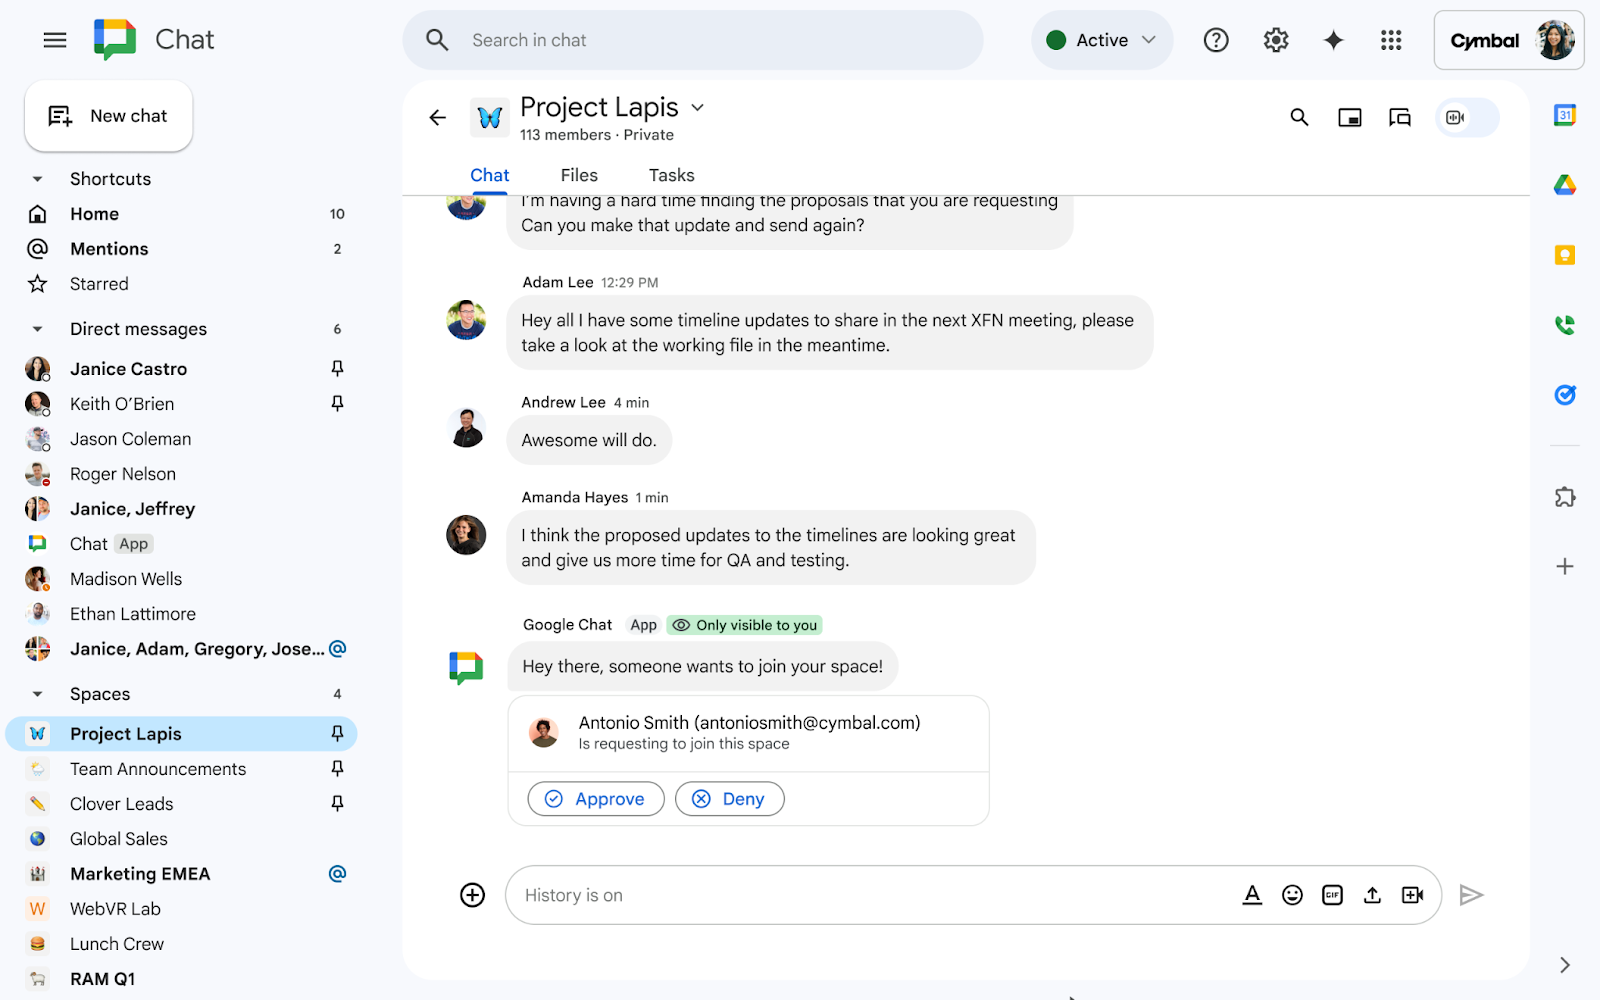Toggle pin on Keith O'Brien conversation

(x=337, y=404)
